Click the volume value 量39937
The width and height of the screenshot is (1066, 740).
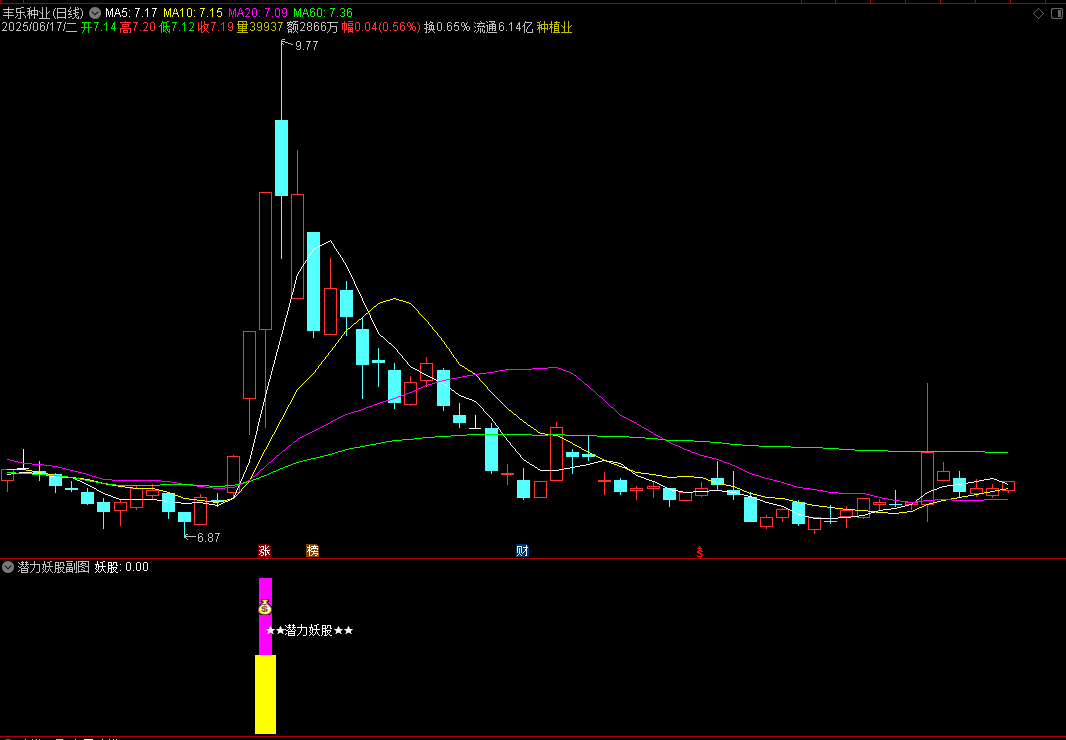[260, 27]
